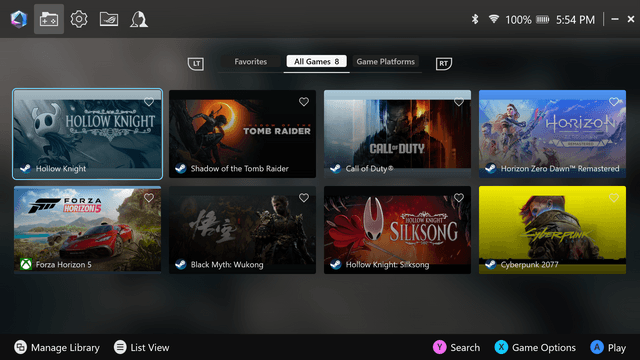Viewport: 640px width, 360px height.
Task: Click the Bluetooth status icon
Action: point(475,19)
